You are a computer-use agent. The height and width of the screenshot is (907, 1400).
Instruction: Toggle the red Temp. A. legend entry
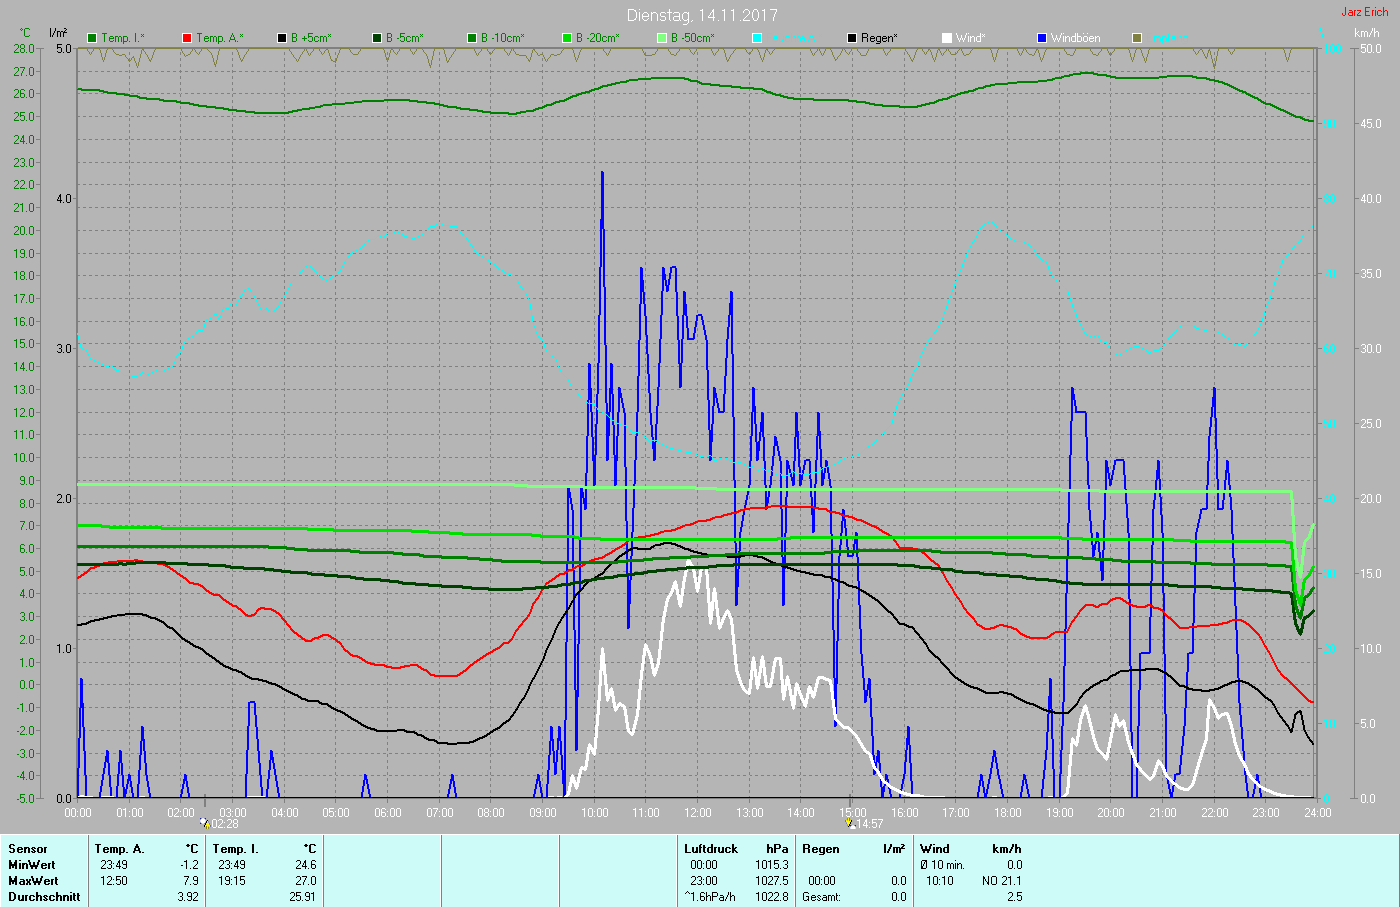(x=187, y=38)
